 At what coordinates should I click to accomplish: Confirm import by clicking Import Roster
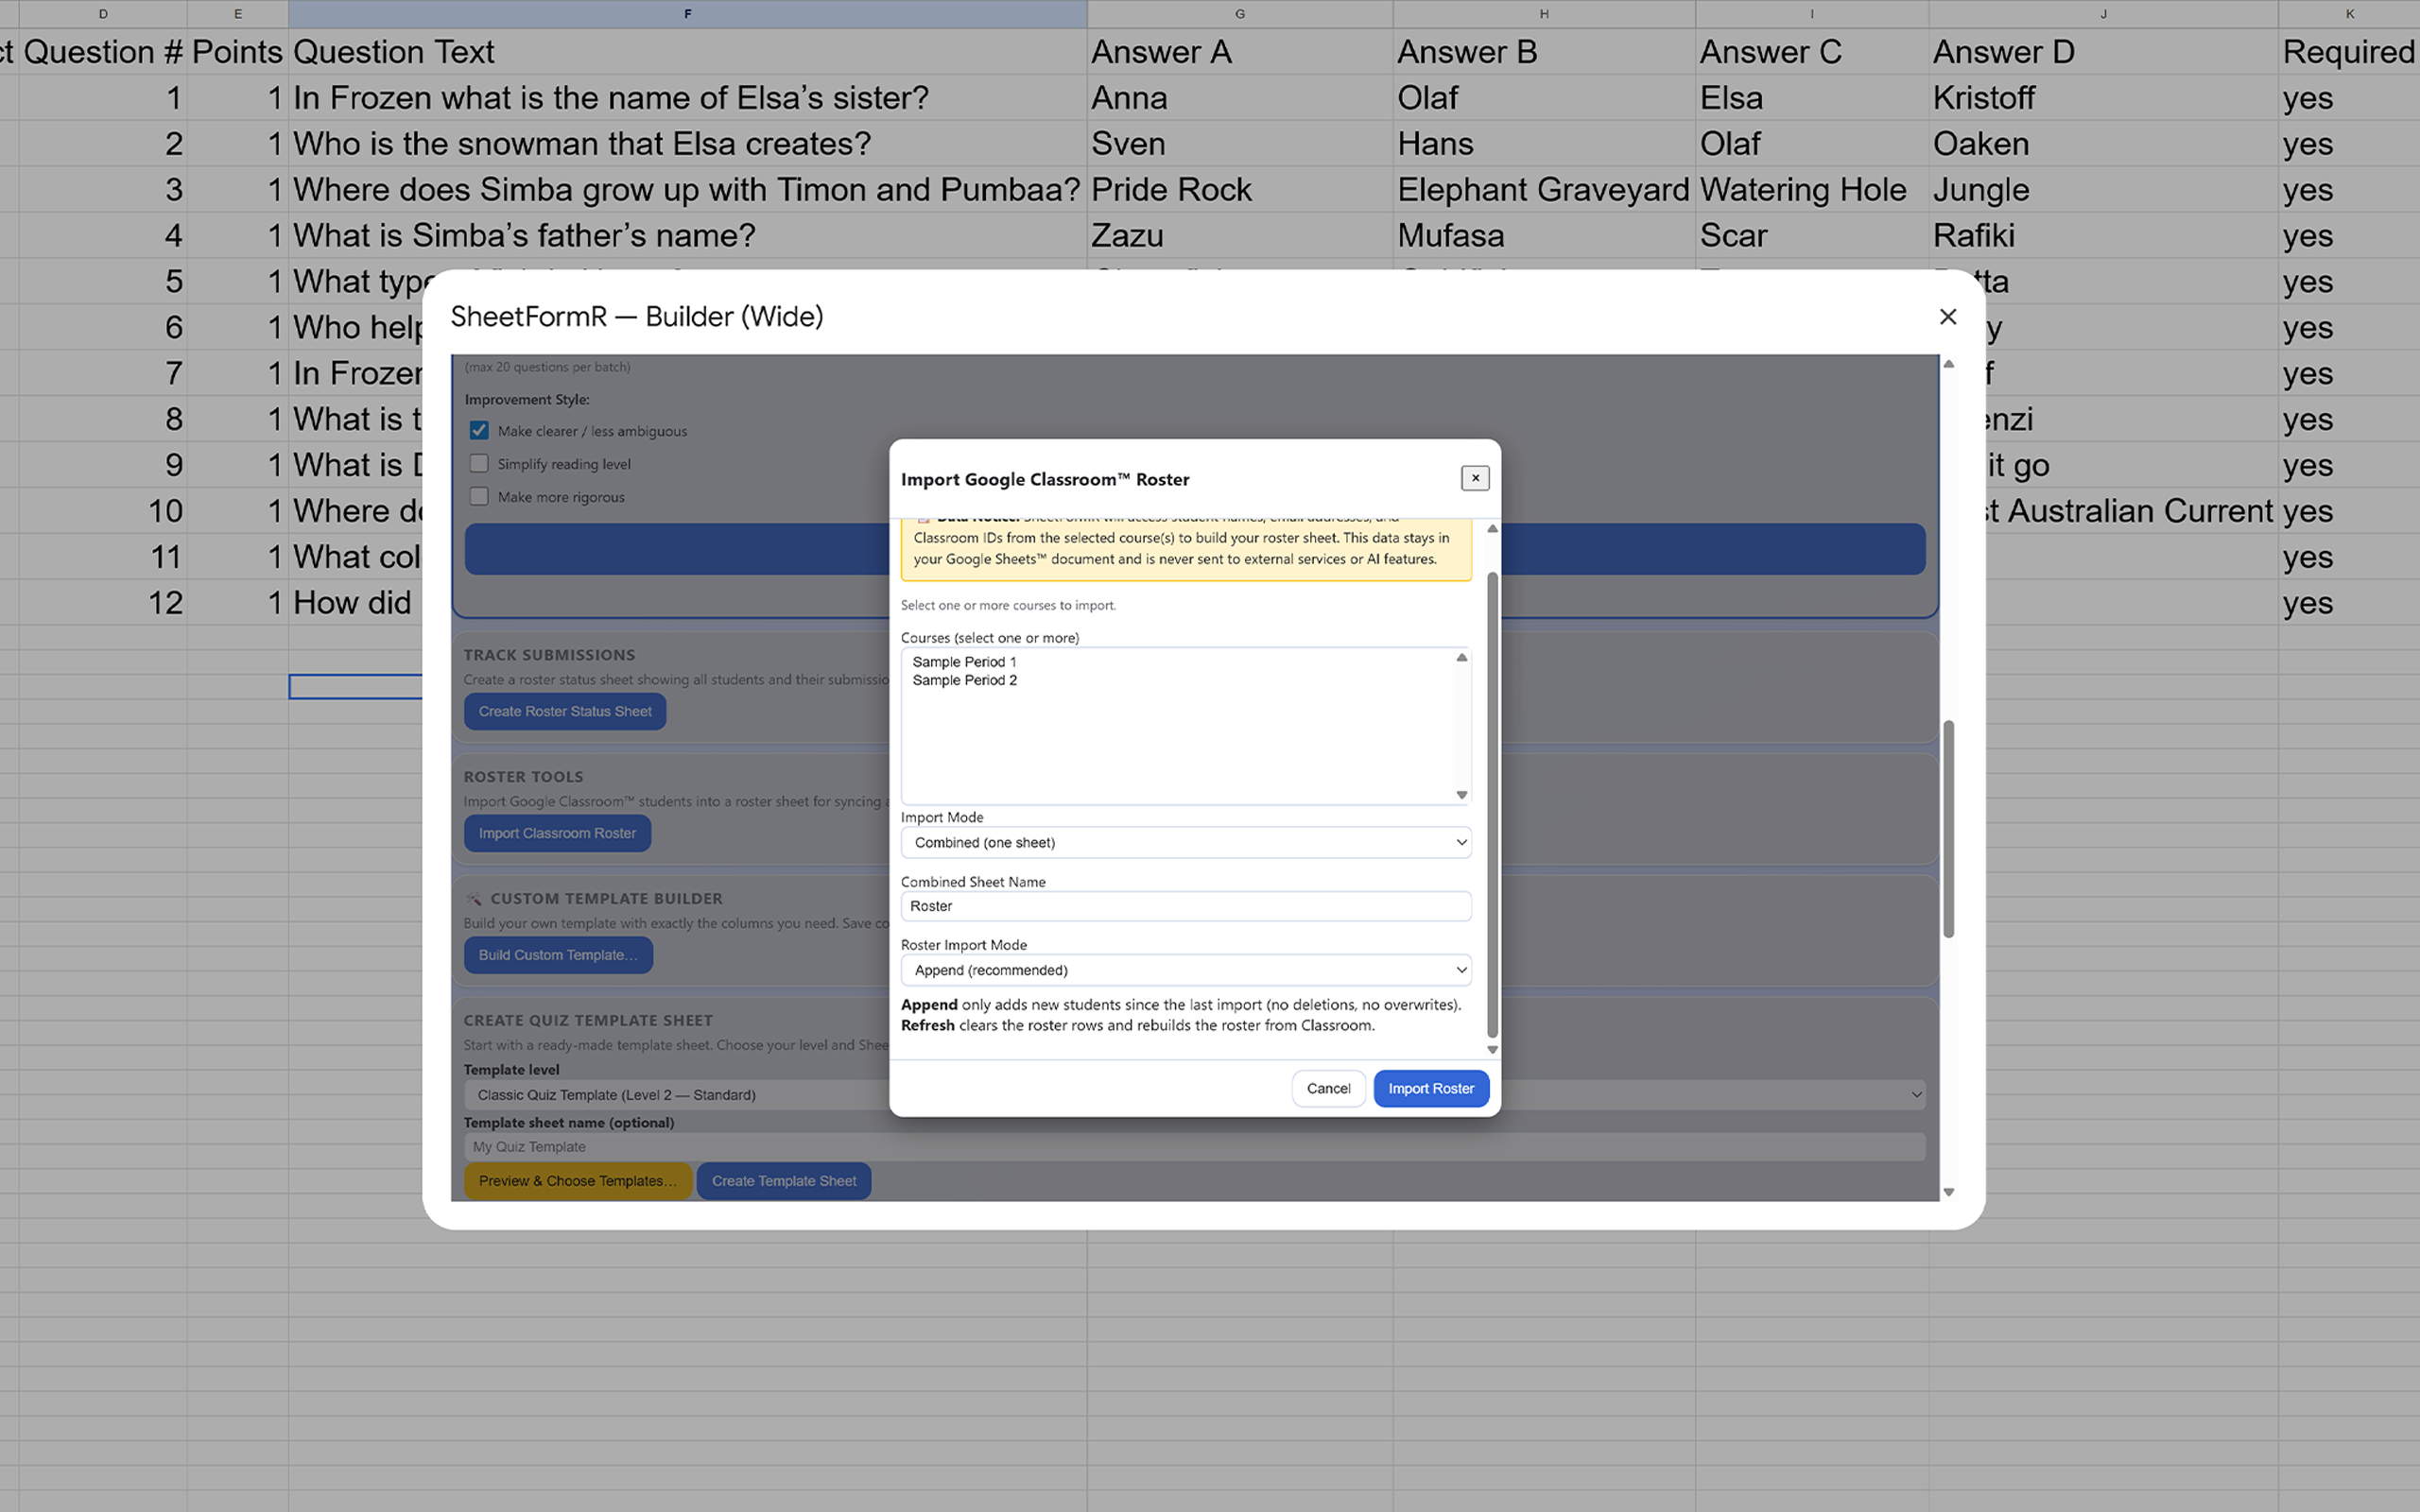click(x=1431, y=1088)
